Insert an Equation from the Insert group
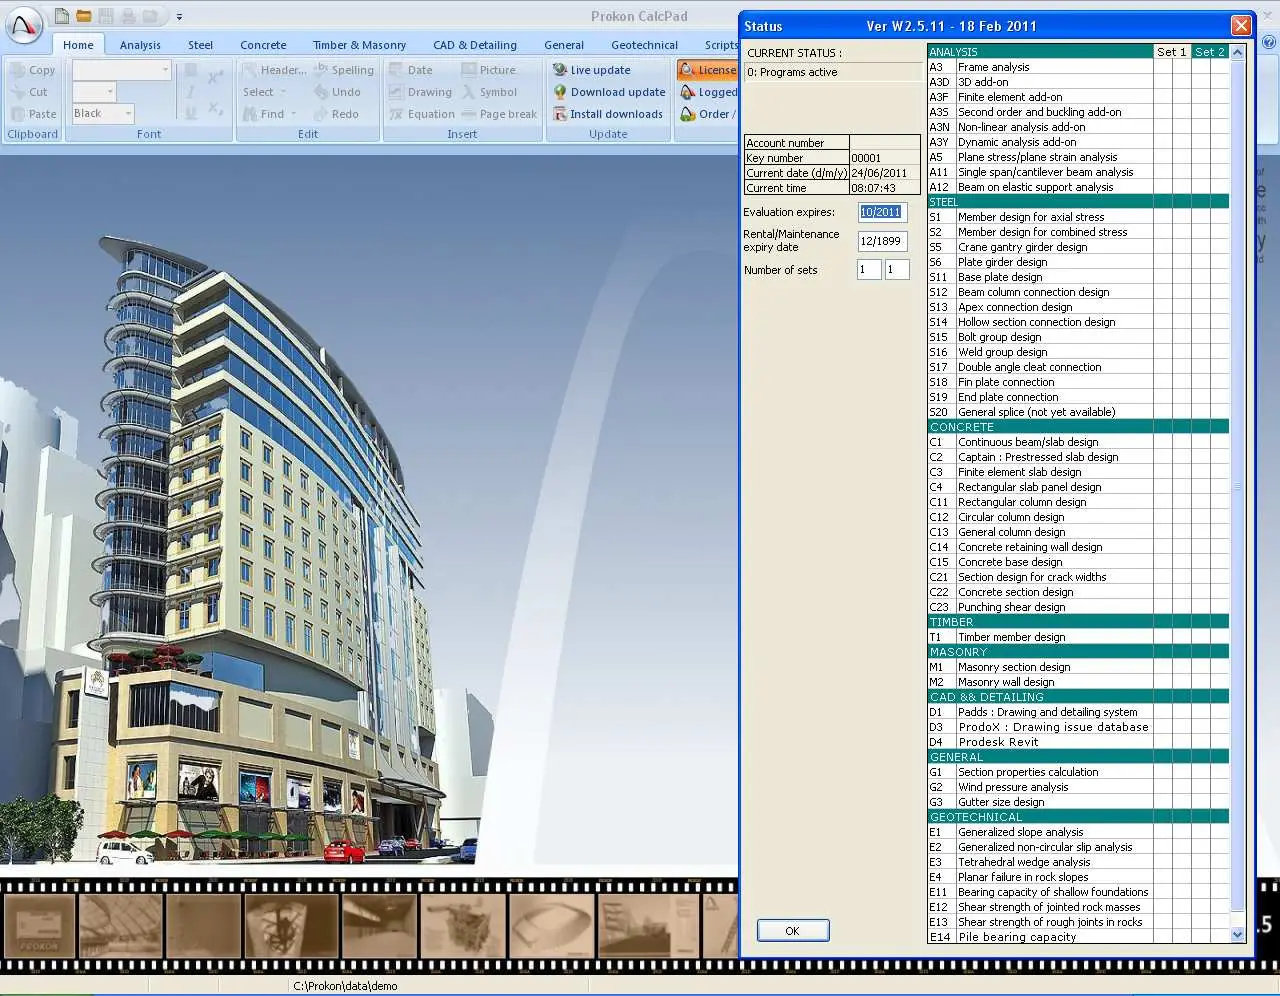This screenshot has height=996, width=1280. 422,114
